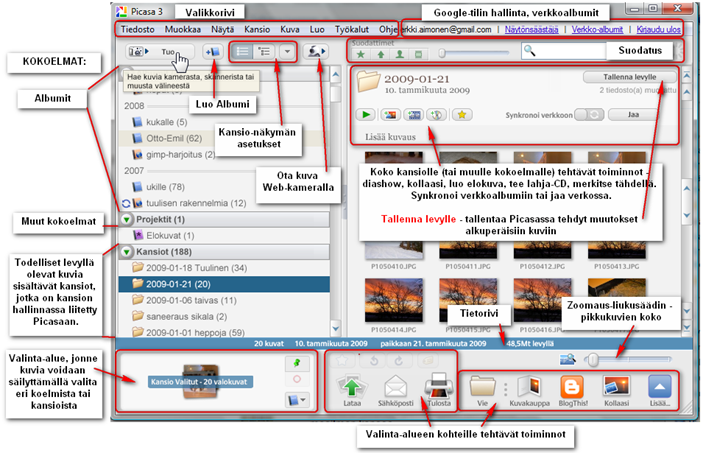The height and width of the screenshot is (453, 717).
Task: Open the Näytä menu
Action: tap(222, 29)
